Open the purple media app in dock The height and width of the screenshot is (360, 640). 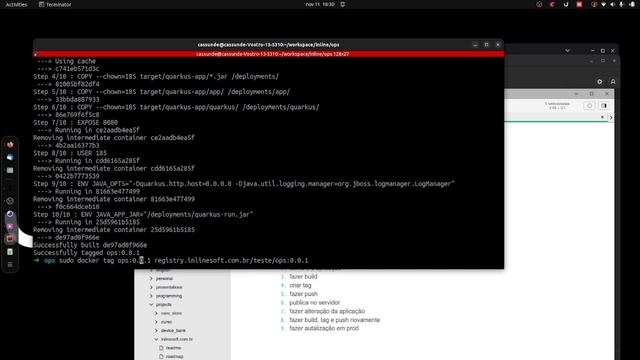point(10,226)
